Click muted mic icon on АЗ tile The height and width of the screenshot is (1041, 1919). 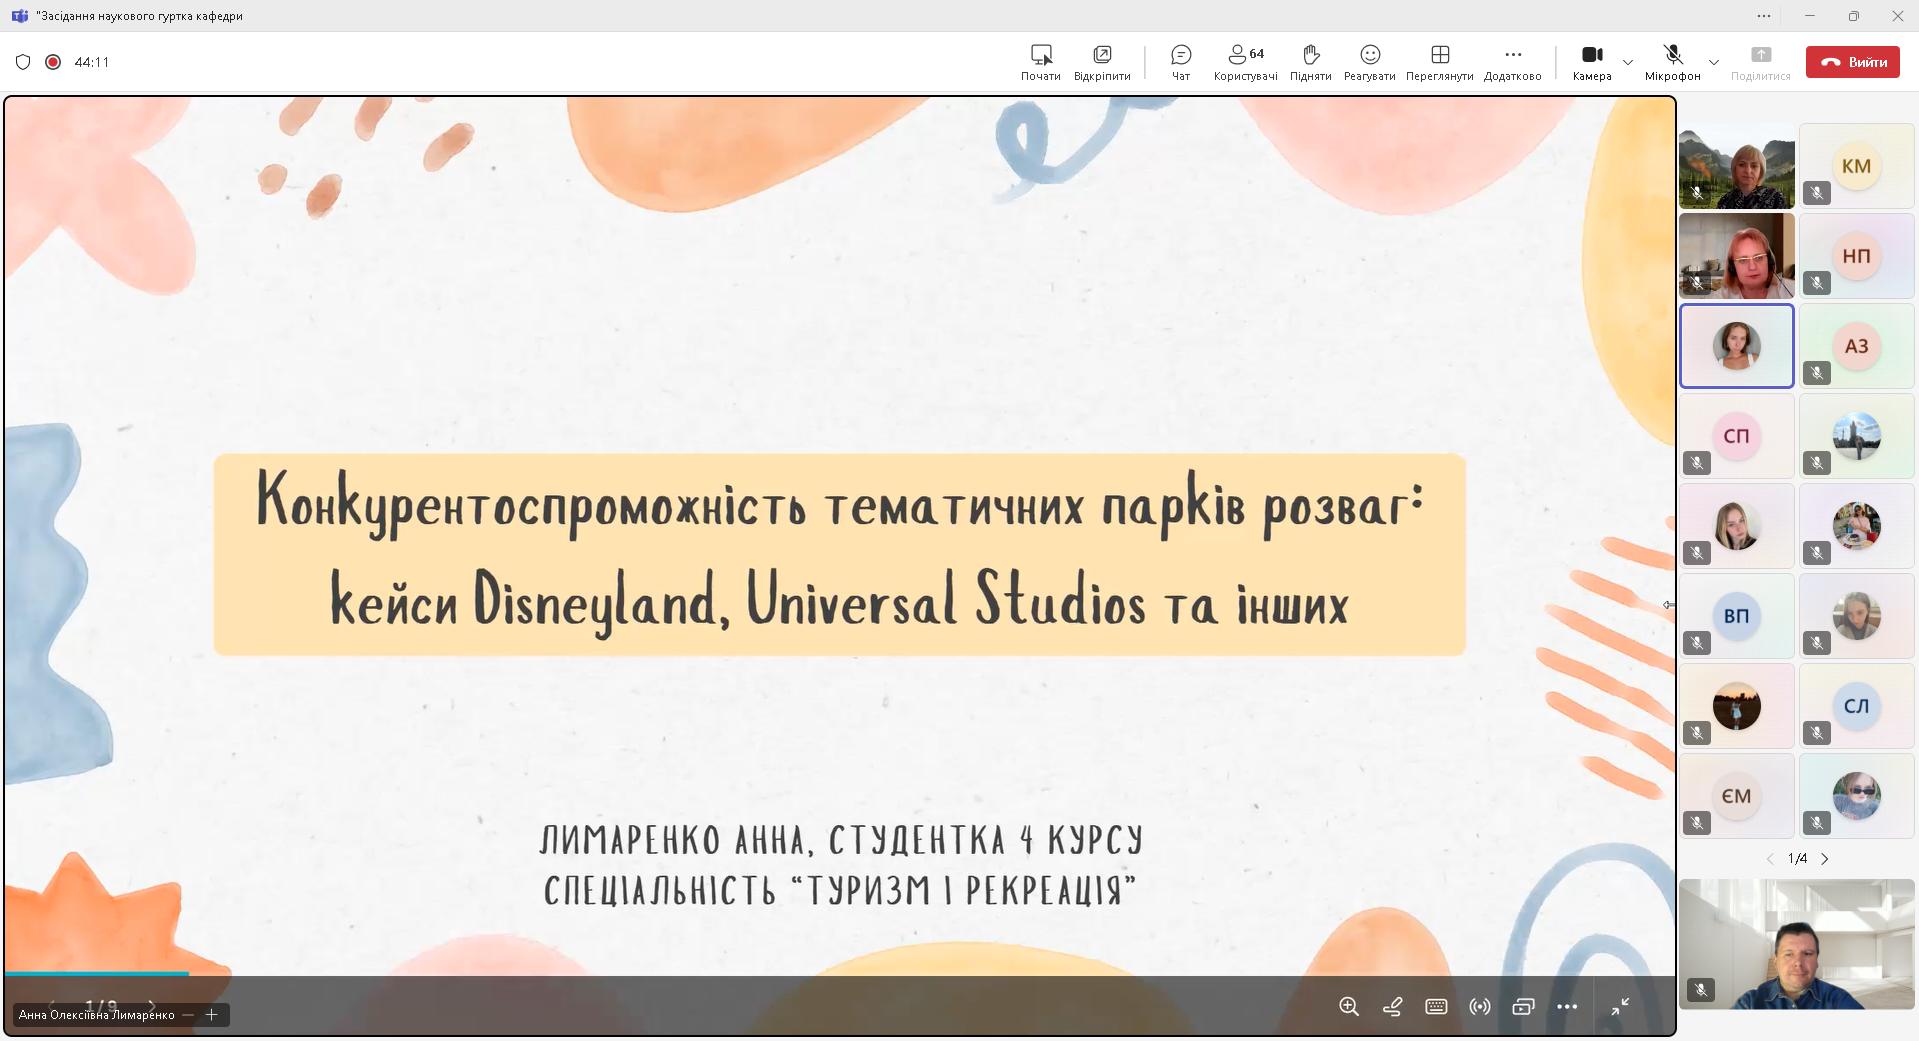[x=1817, y=373]
